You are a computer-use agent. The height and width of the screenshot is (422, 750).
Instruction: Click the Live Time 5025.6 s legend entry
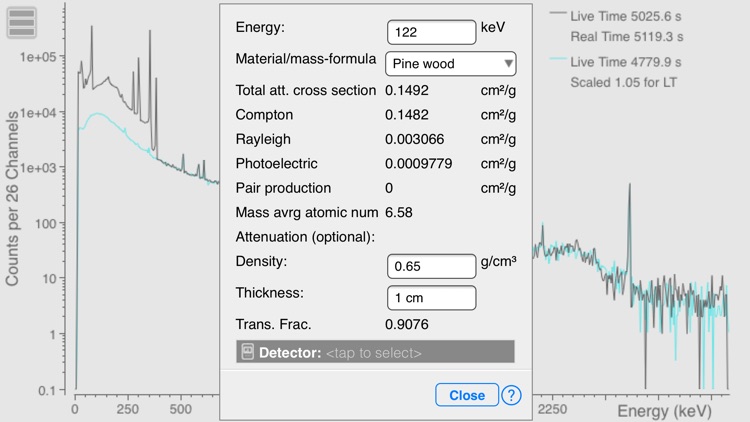click(x=626, y=16)
